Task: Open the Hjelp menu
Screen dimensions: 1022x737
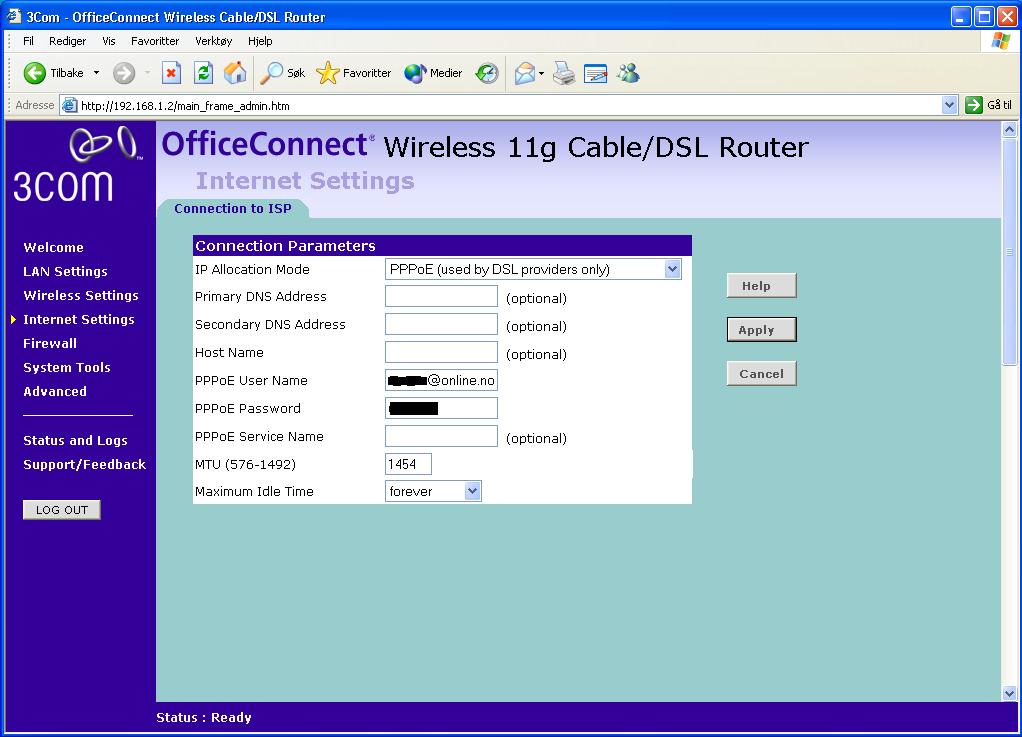Action: click(x=260, y=41)
